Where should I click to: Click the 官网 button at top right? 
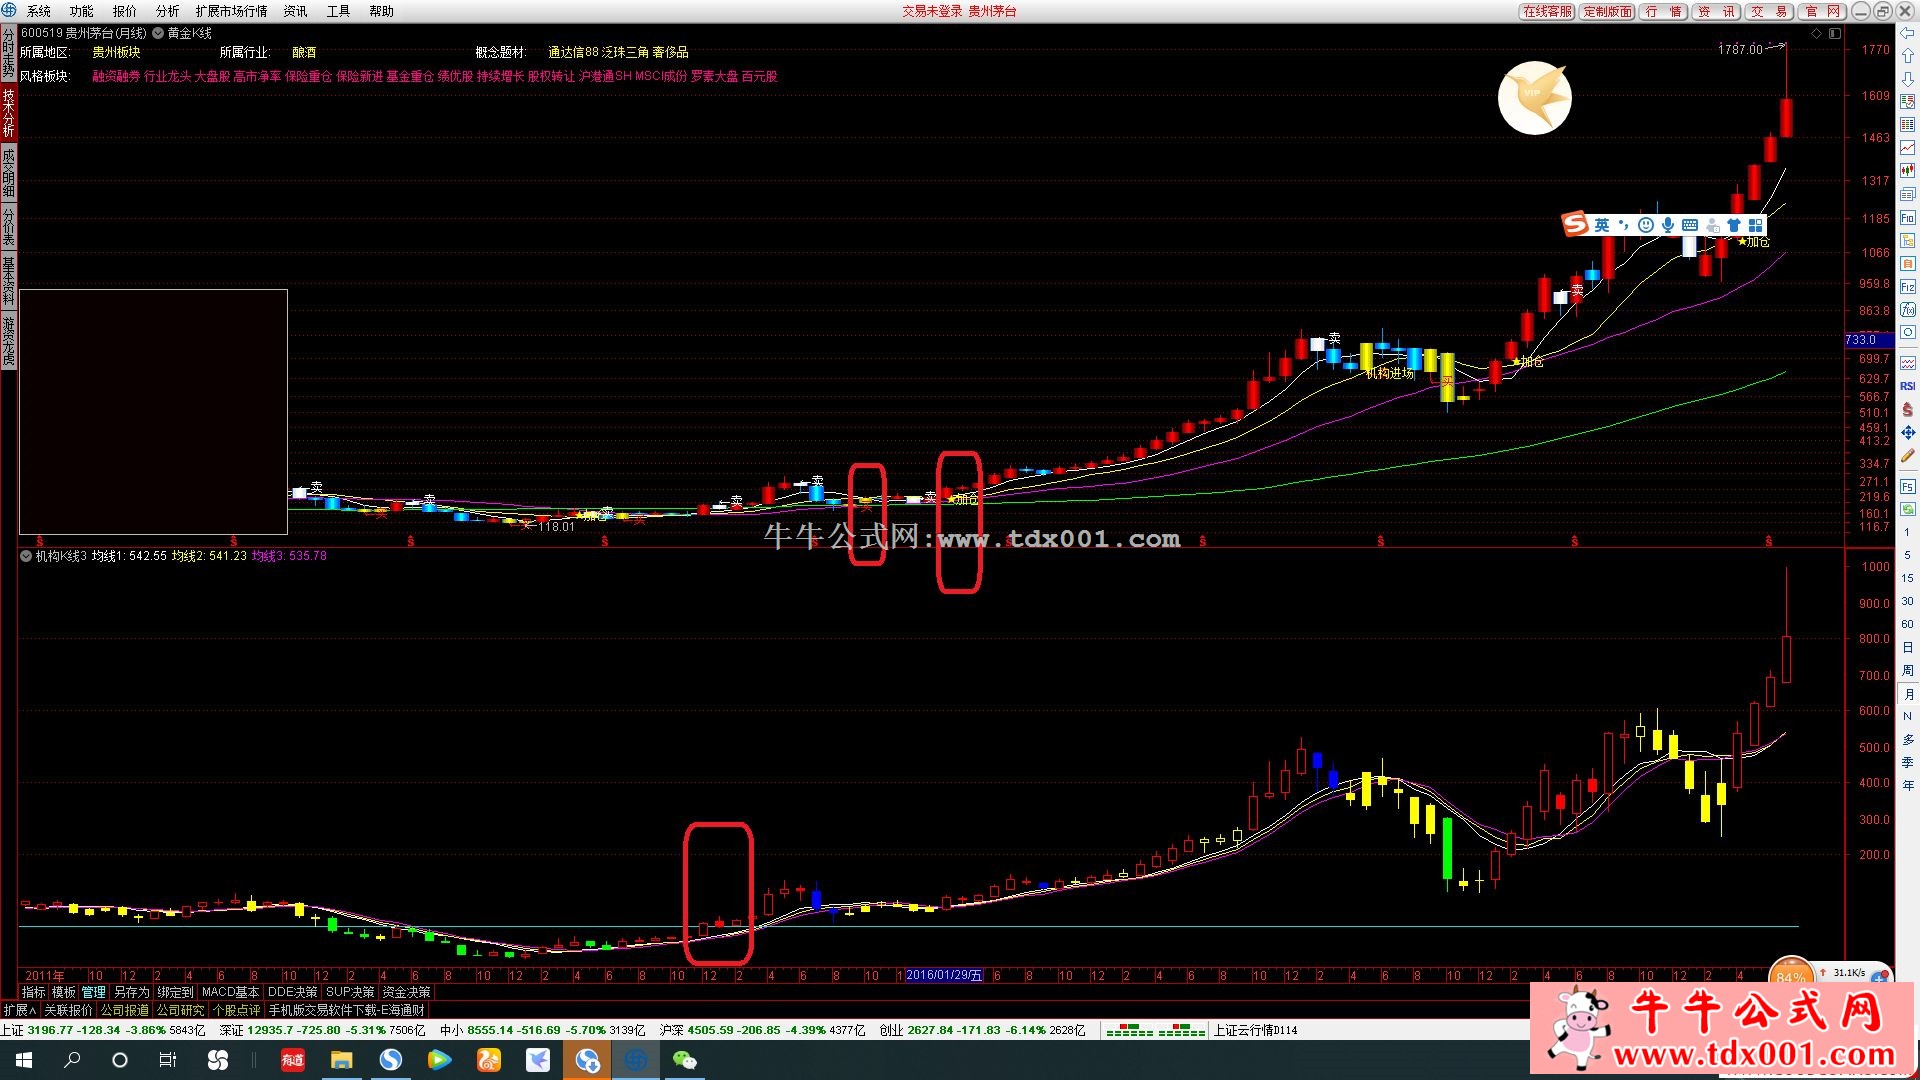point(1823,11)
